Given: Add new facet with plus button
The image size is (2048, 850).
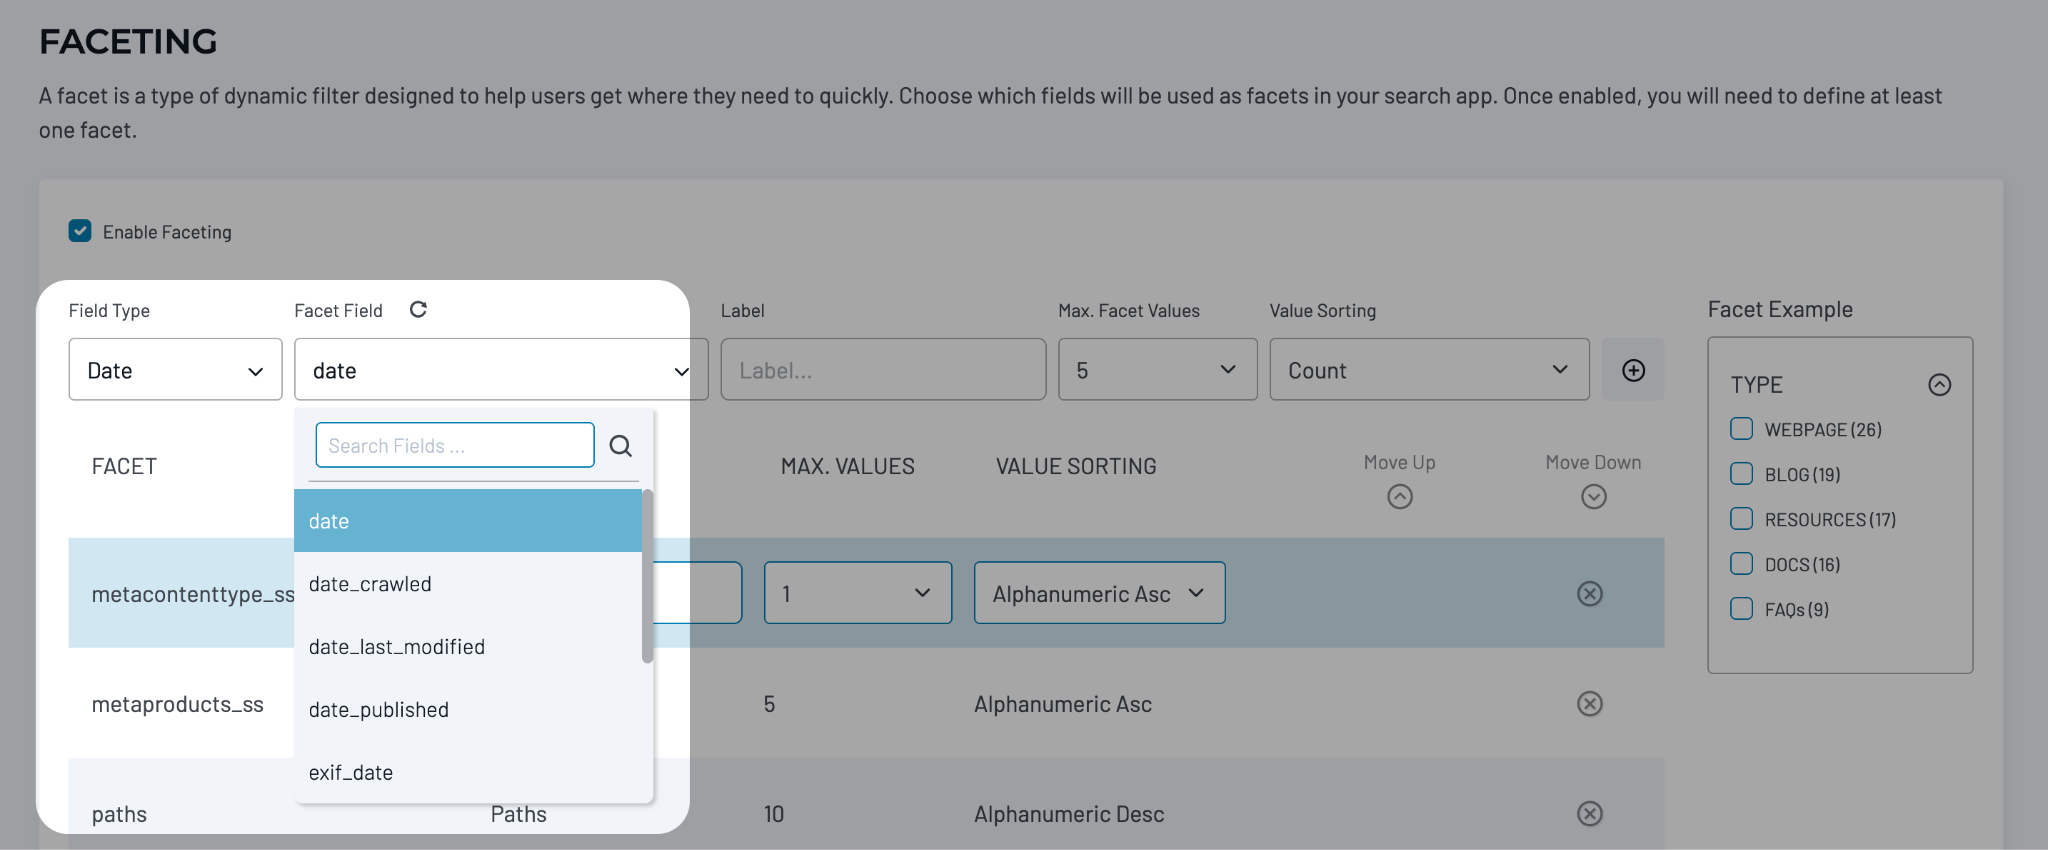Looking at the screenshot, I should [1633, 370].
